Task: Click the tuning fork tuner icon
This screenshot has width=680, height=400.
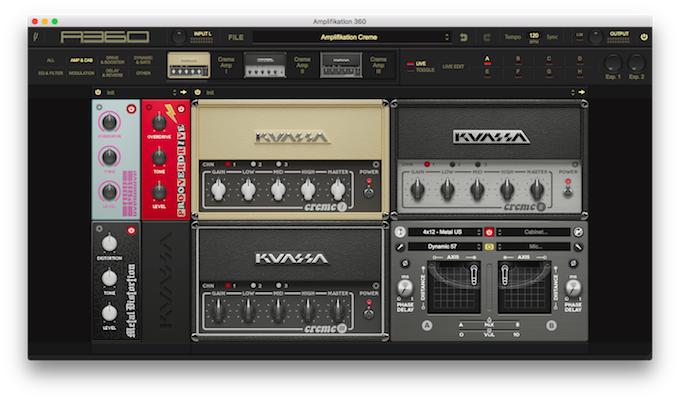Action: pyautogui.click(x=36, y=37)
